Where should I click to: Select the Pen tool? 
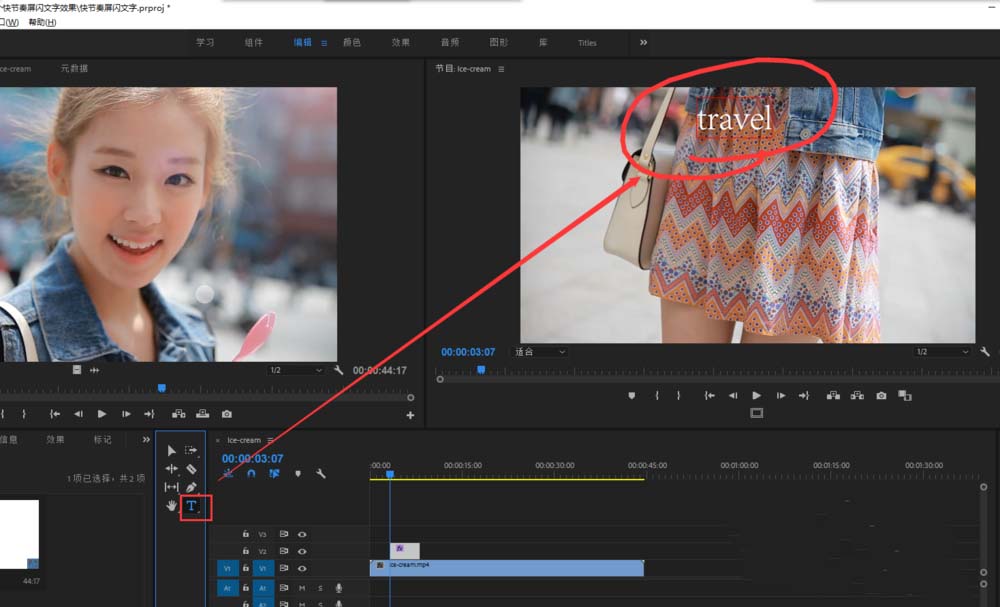tap(191, 487)
